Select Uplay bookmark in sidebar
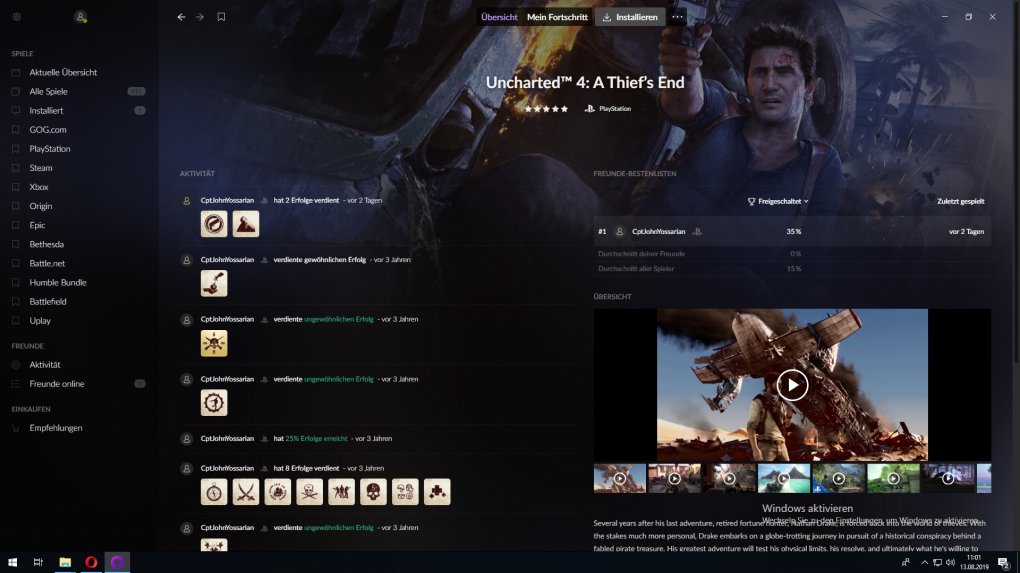Image resolution: width=1020 pixels, height=573 pixels. click(40, 321)
